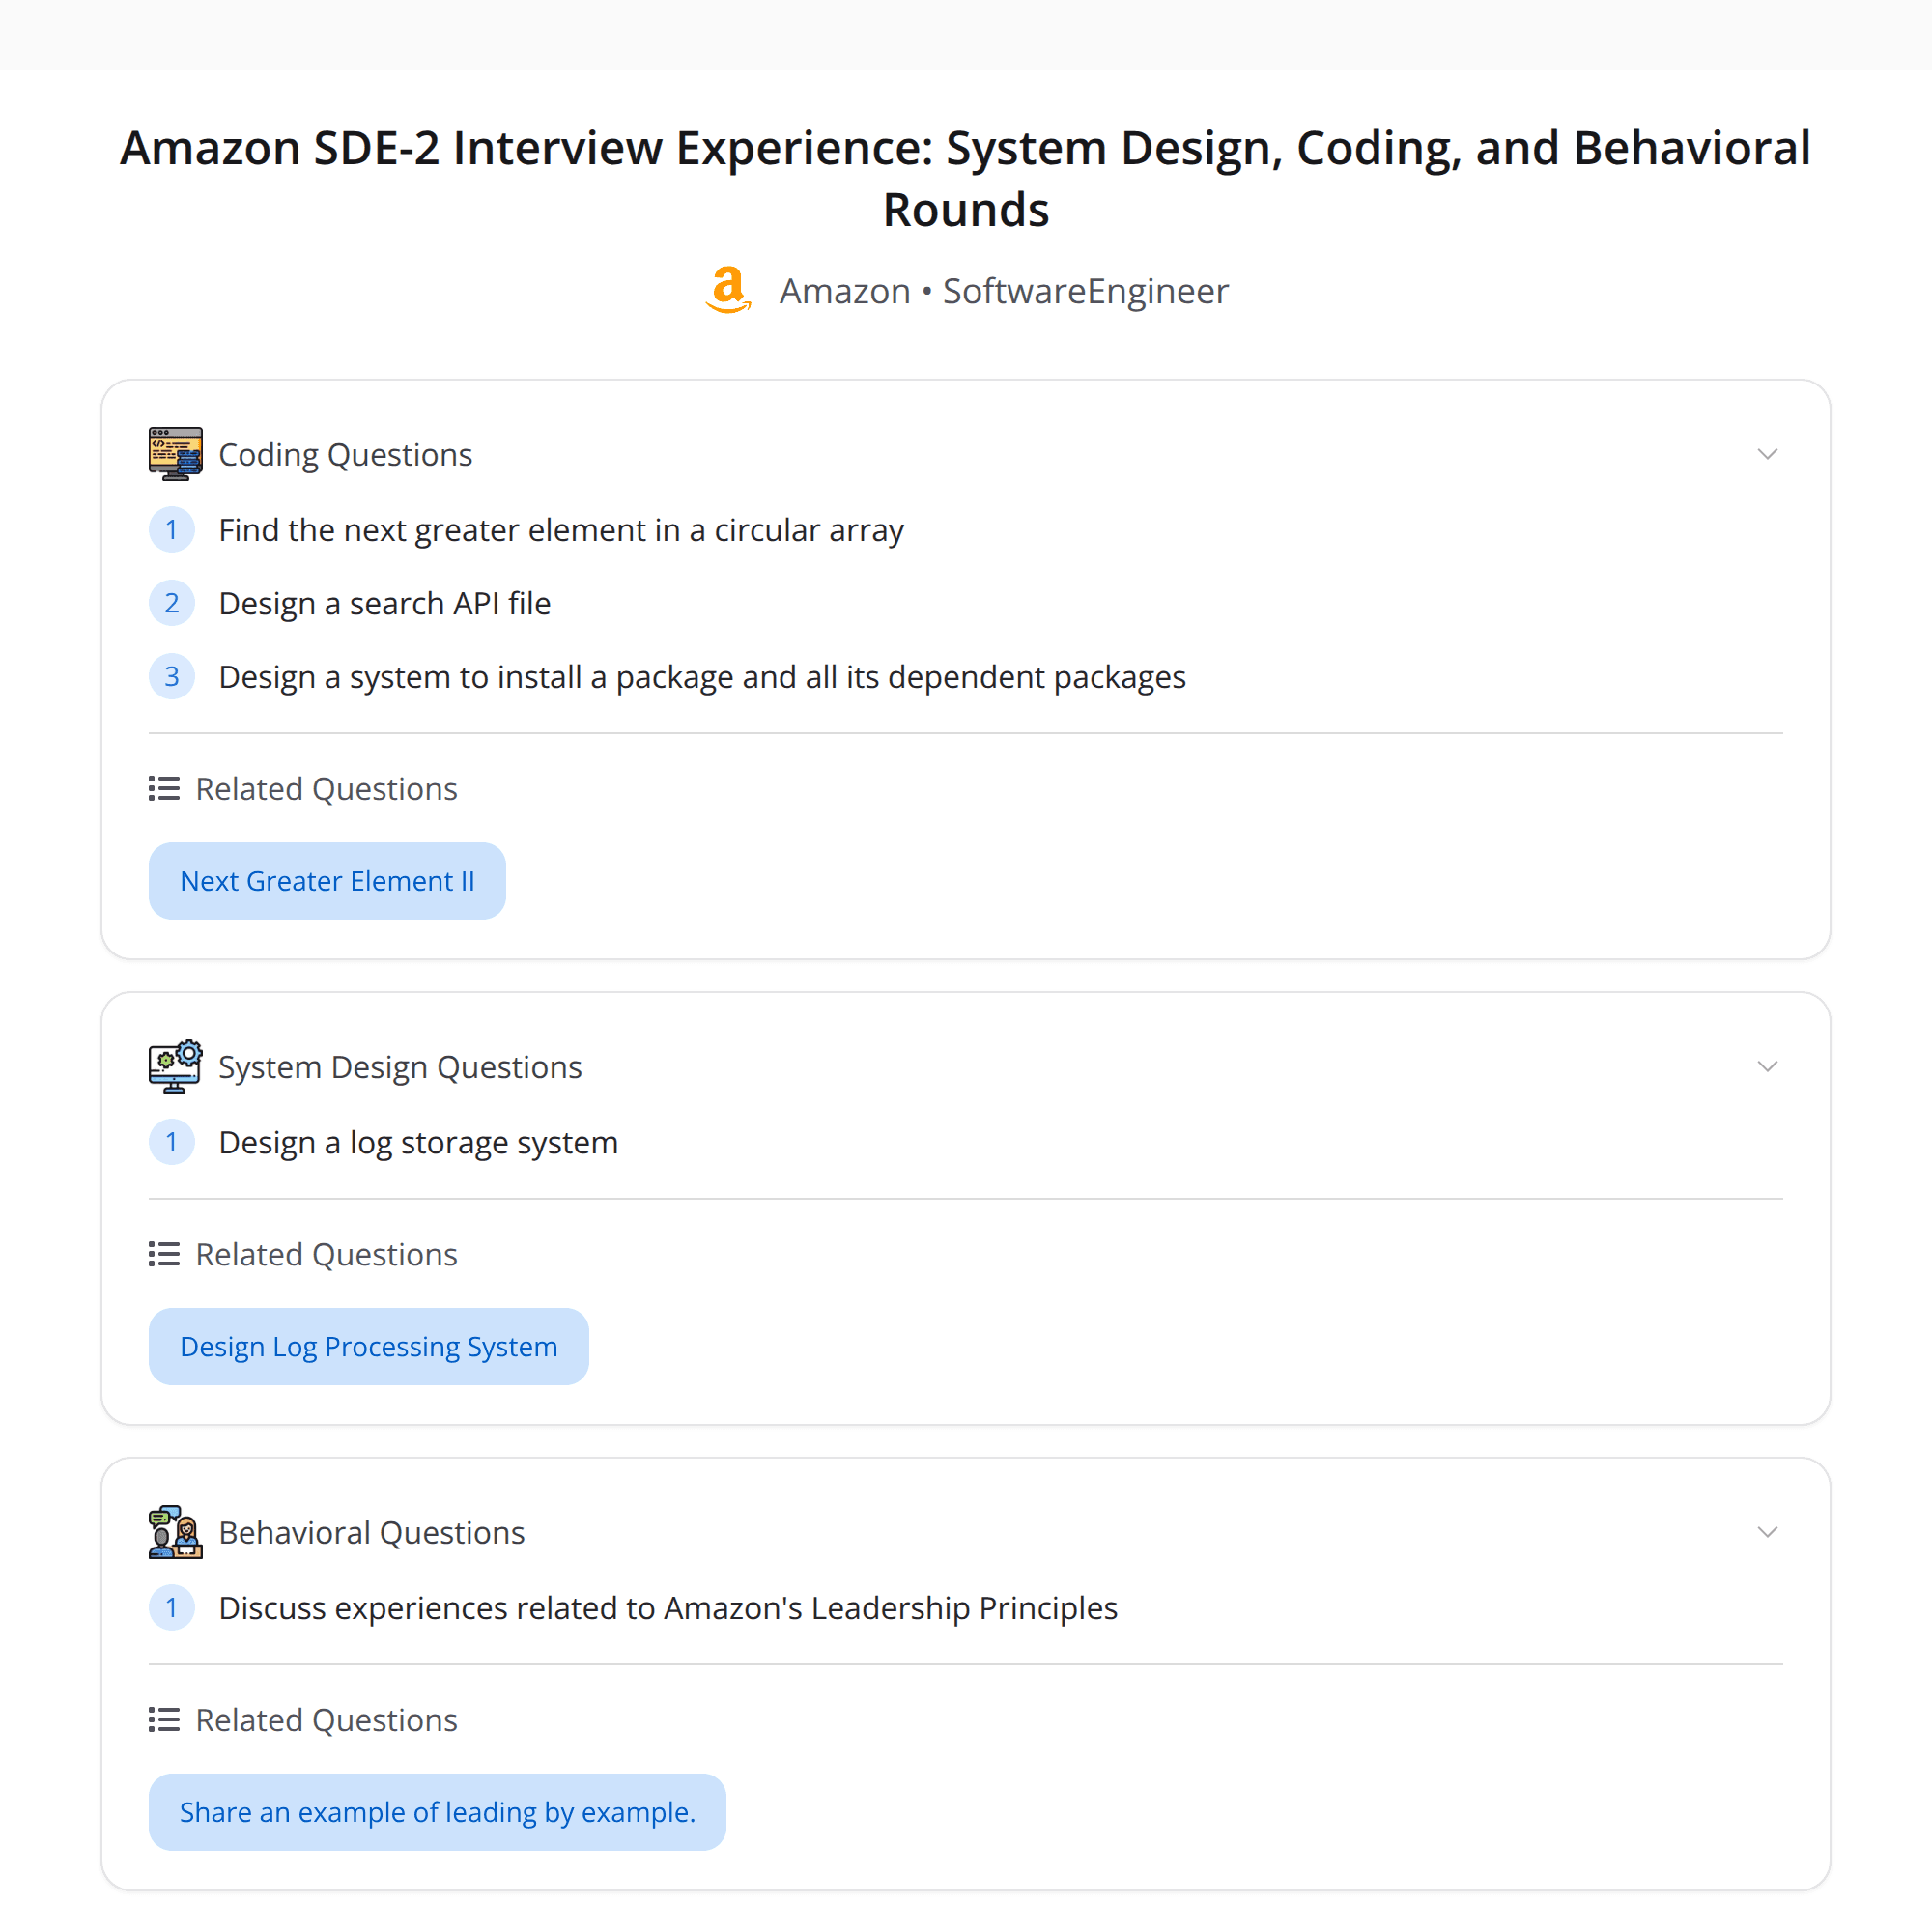The height and width of the screenshot is (1932, 1932).
Task: Click the System Design Questions heading
Action: [x=400, y=1067]
